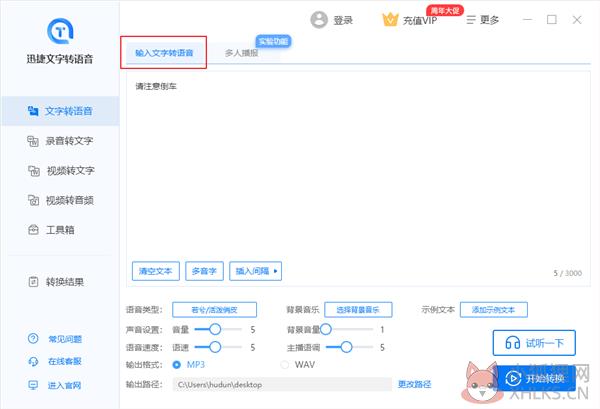Click 选择背景音乐 button
This screenshot has height=409, width=600.
[358, 310]
